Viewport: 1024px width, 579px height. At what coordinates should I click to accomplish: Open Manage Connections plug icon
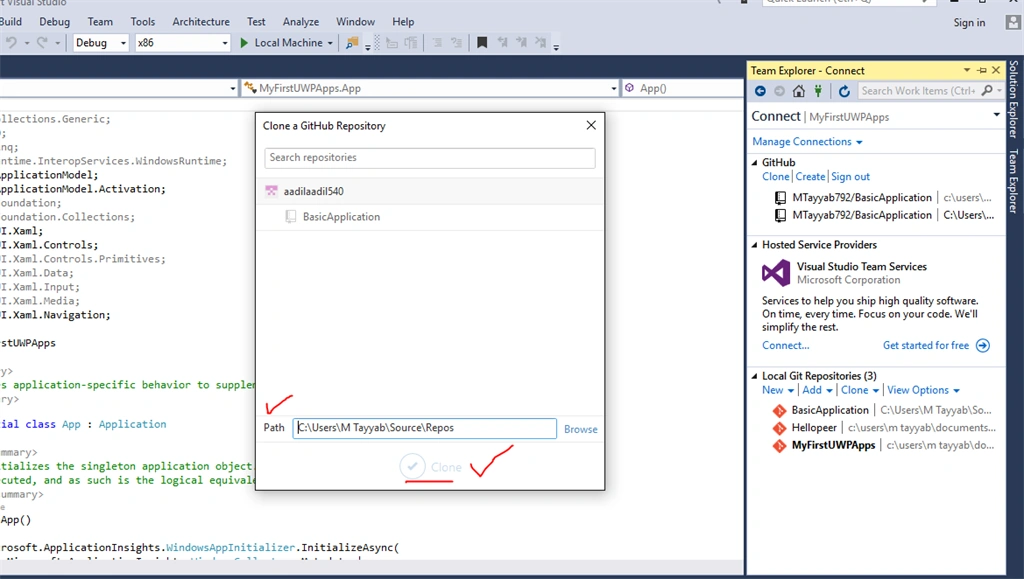point(818,91)
